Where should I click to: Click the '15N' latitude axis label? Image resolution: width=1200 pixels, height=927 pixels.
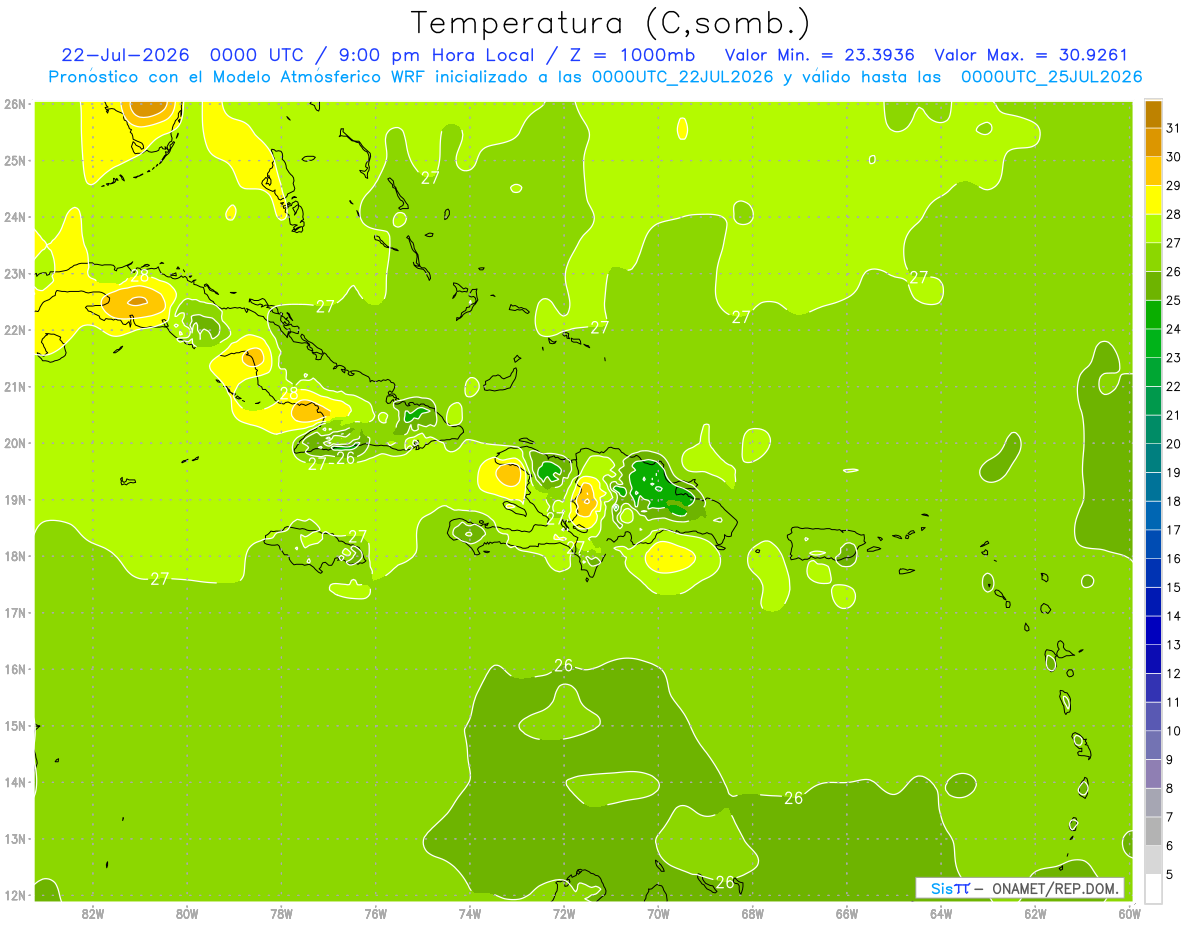14,726
